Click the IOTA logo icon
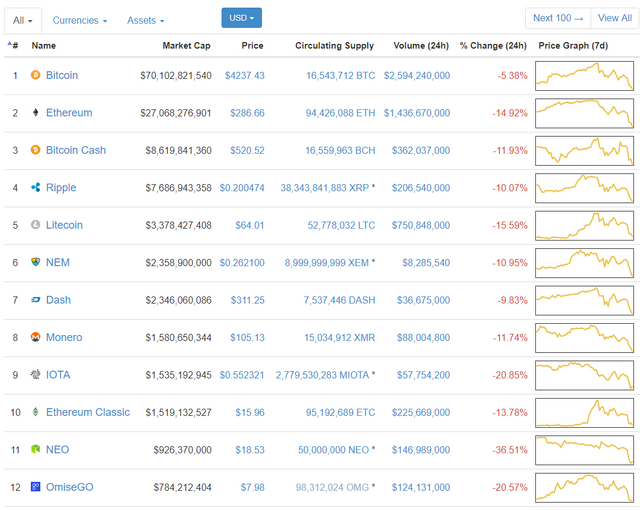Image resolution: width=640 pixels, height=510 pixels. [x=36, y=375]
